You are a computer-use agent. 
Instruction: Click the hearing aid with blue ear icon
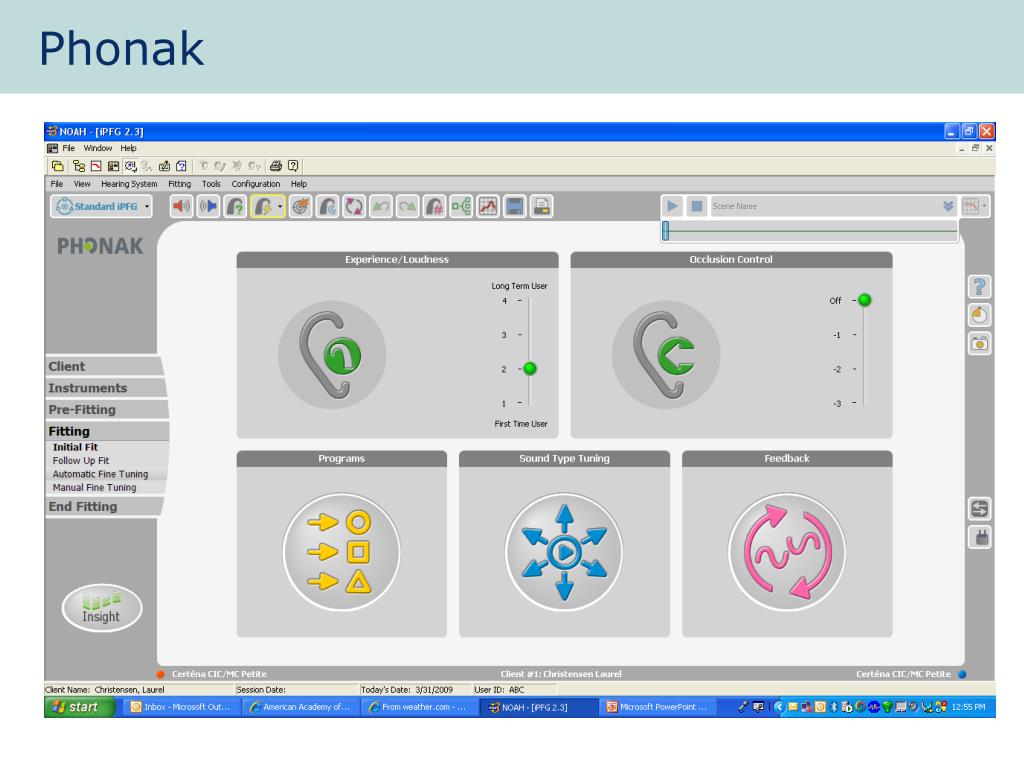pos(327,206)
